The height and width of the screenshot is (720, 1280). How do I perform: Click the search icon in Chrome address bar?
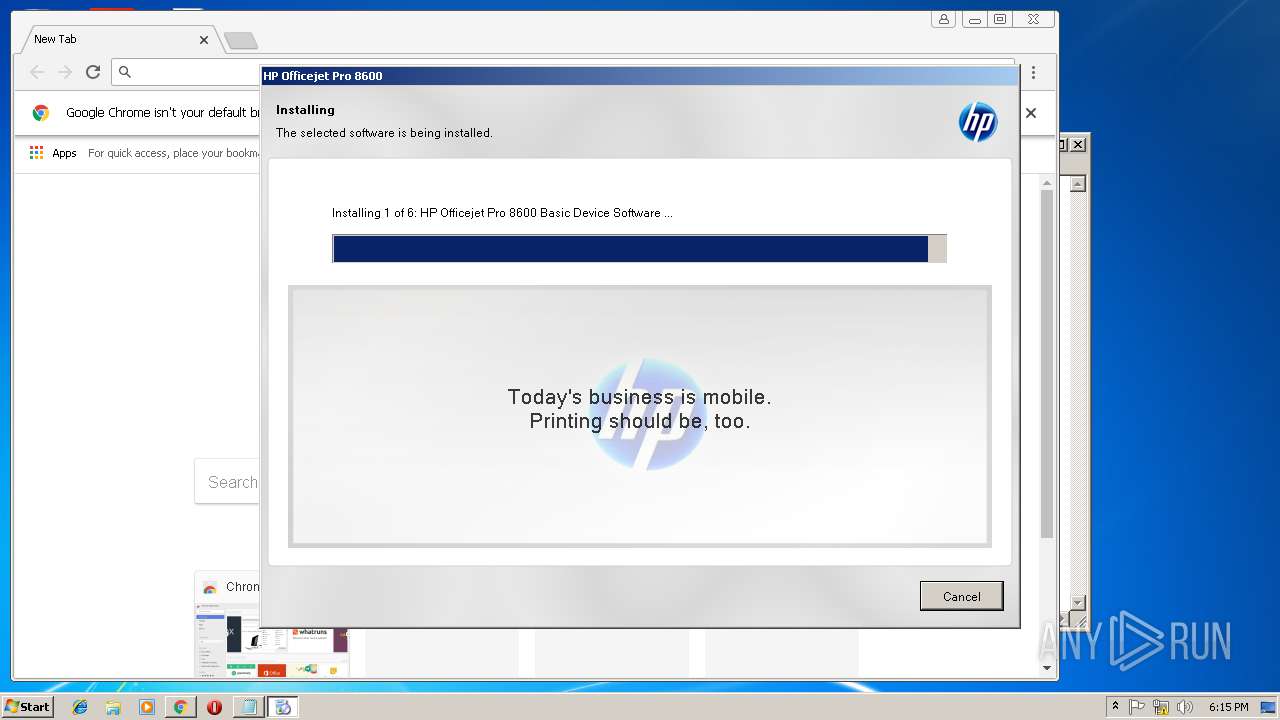point(125,72)
